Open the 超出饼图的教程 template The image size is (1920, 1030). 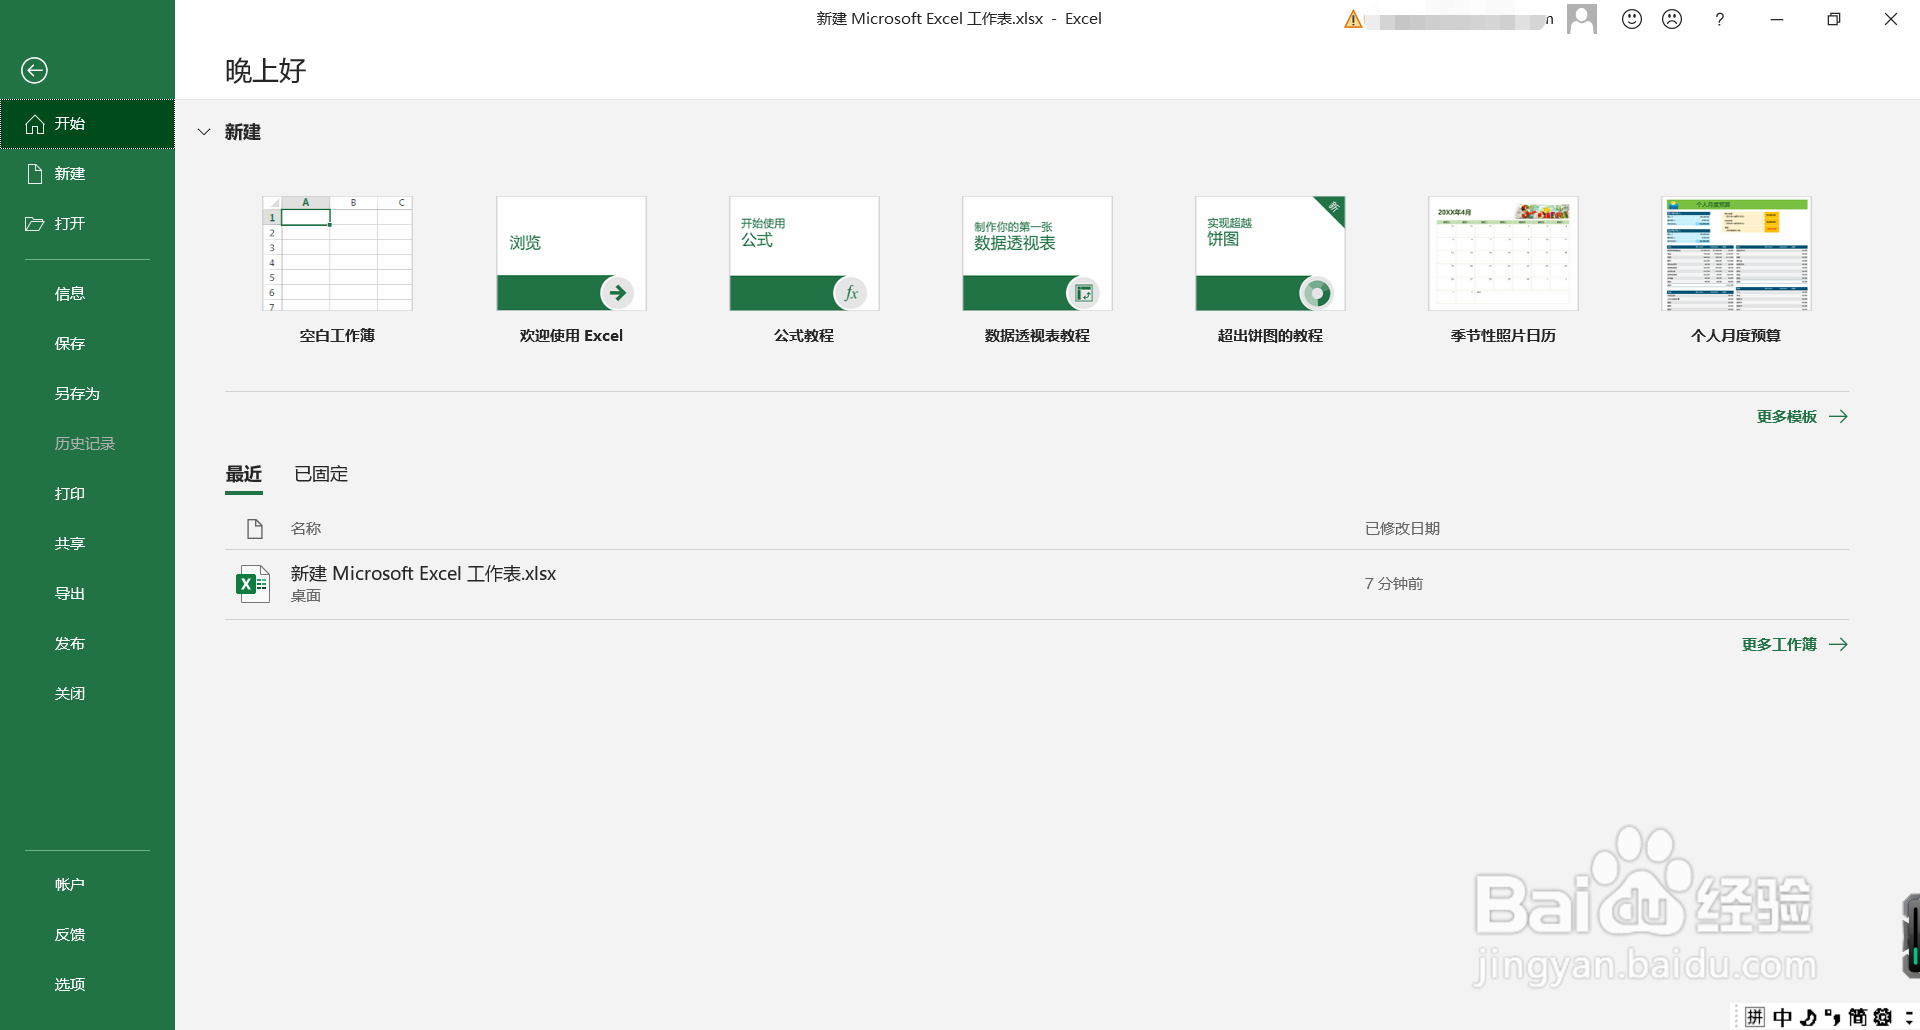[1270, 270]
